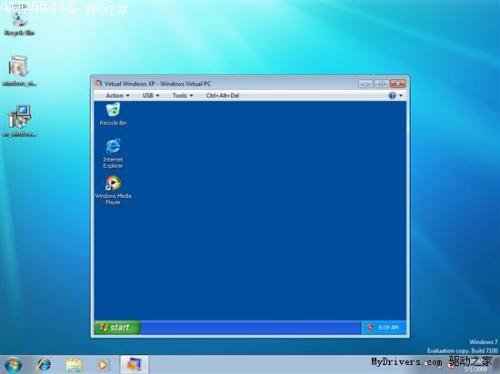Expand the Tools dropdown menu
This screenshot has width=500, height=374.
(183, 96)
